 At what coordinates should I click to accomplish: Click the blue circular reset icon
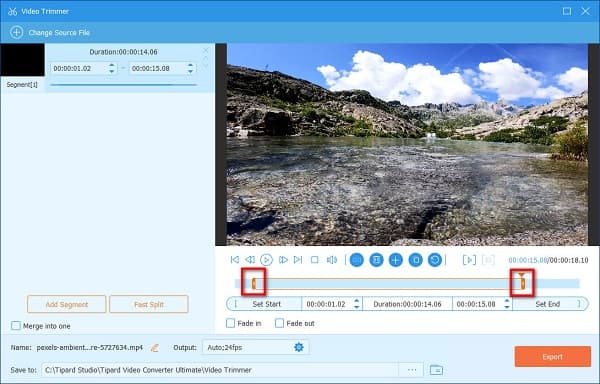(435, 260)
